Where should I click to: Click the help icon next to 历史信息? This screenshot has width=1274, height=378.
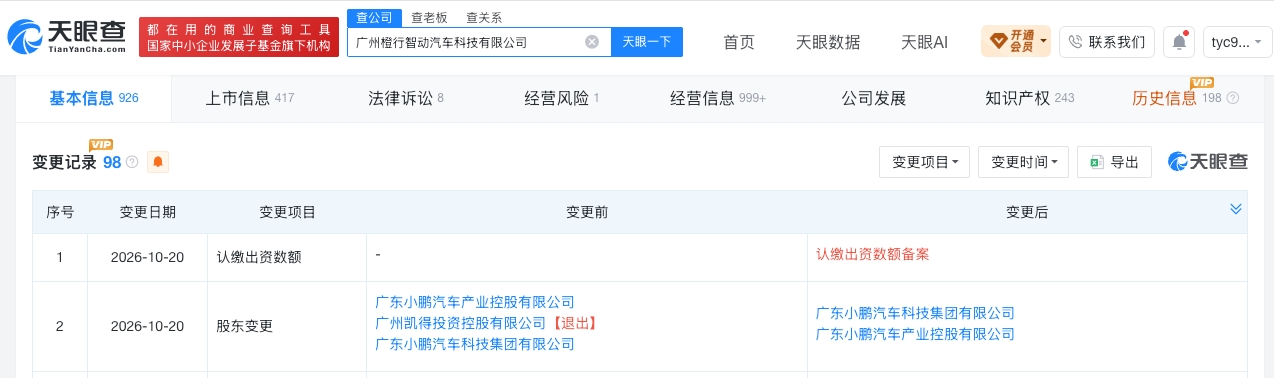click(x=1232, y=98)
